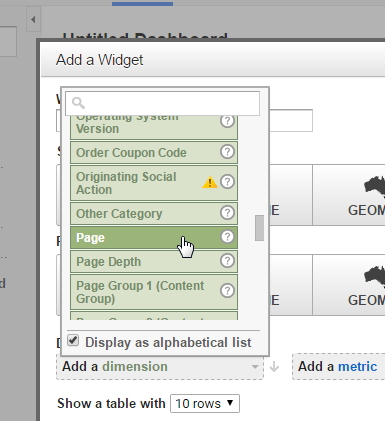
Task: Collapse the left sidebar arrow
Action: tap(33, 19)
